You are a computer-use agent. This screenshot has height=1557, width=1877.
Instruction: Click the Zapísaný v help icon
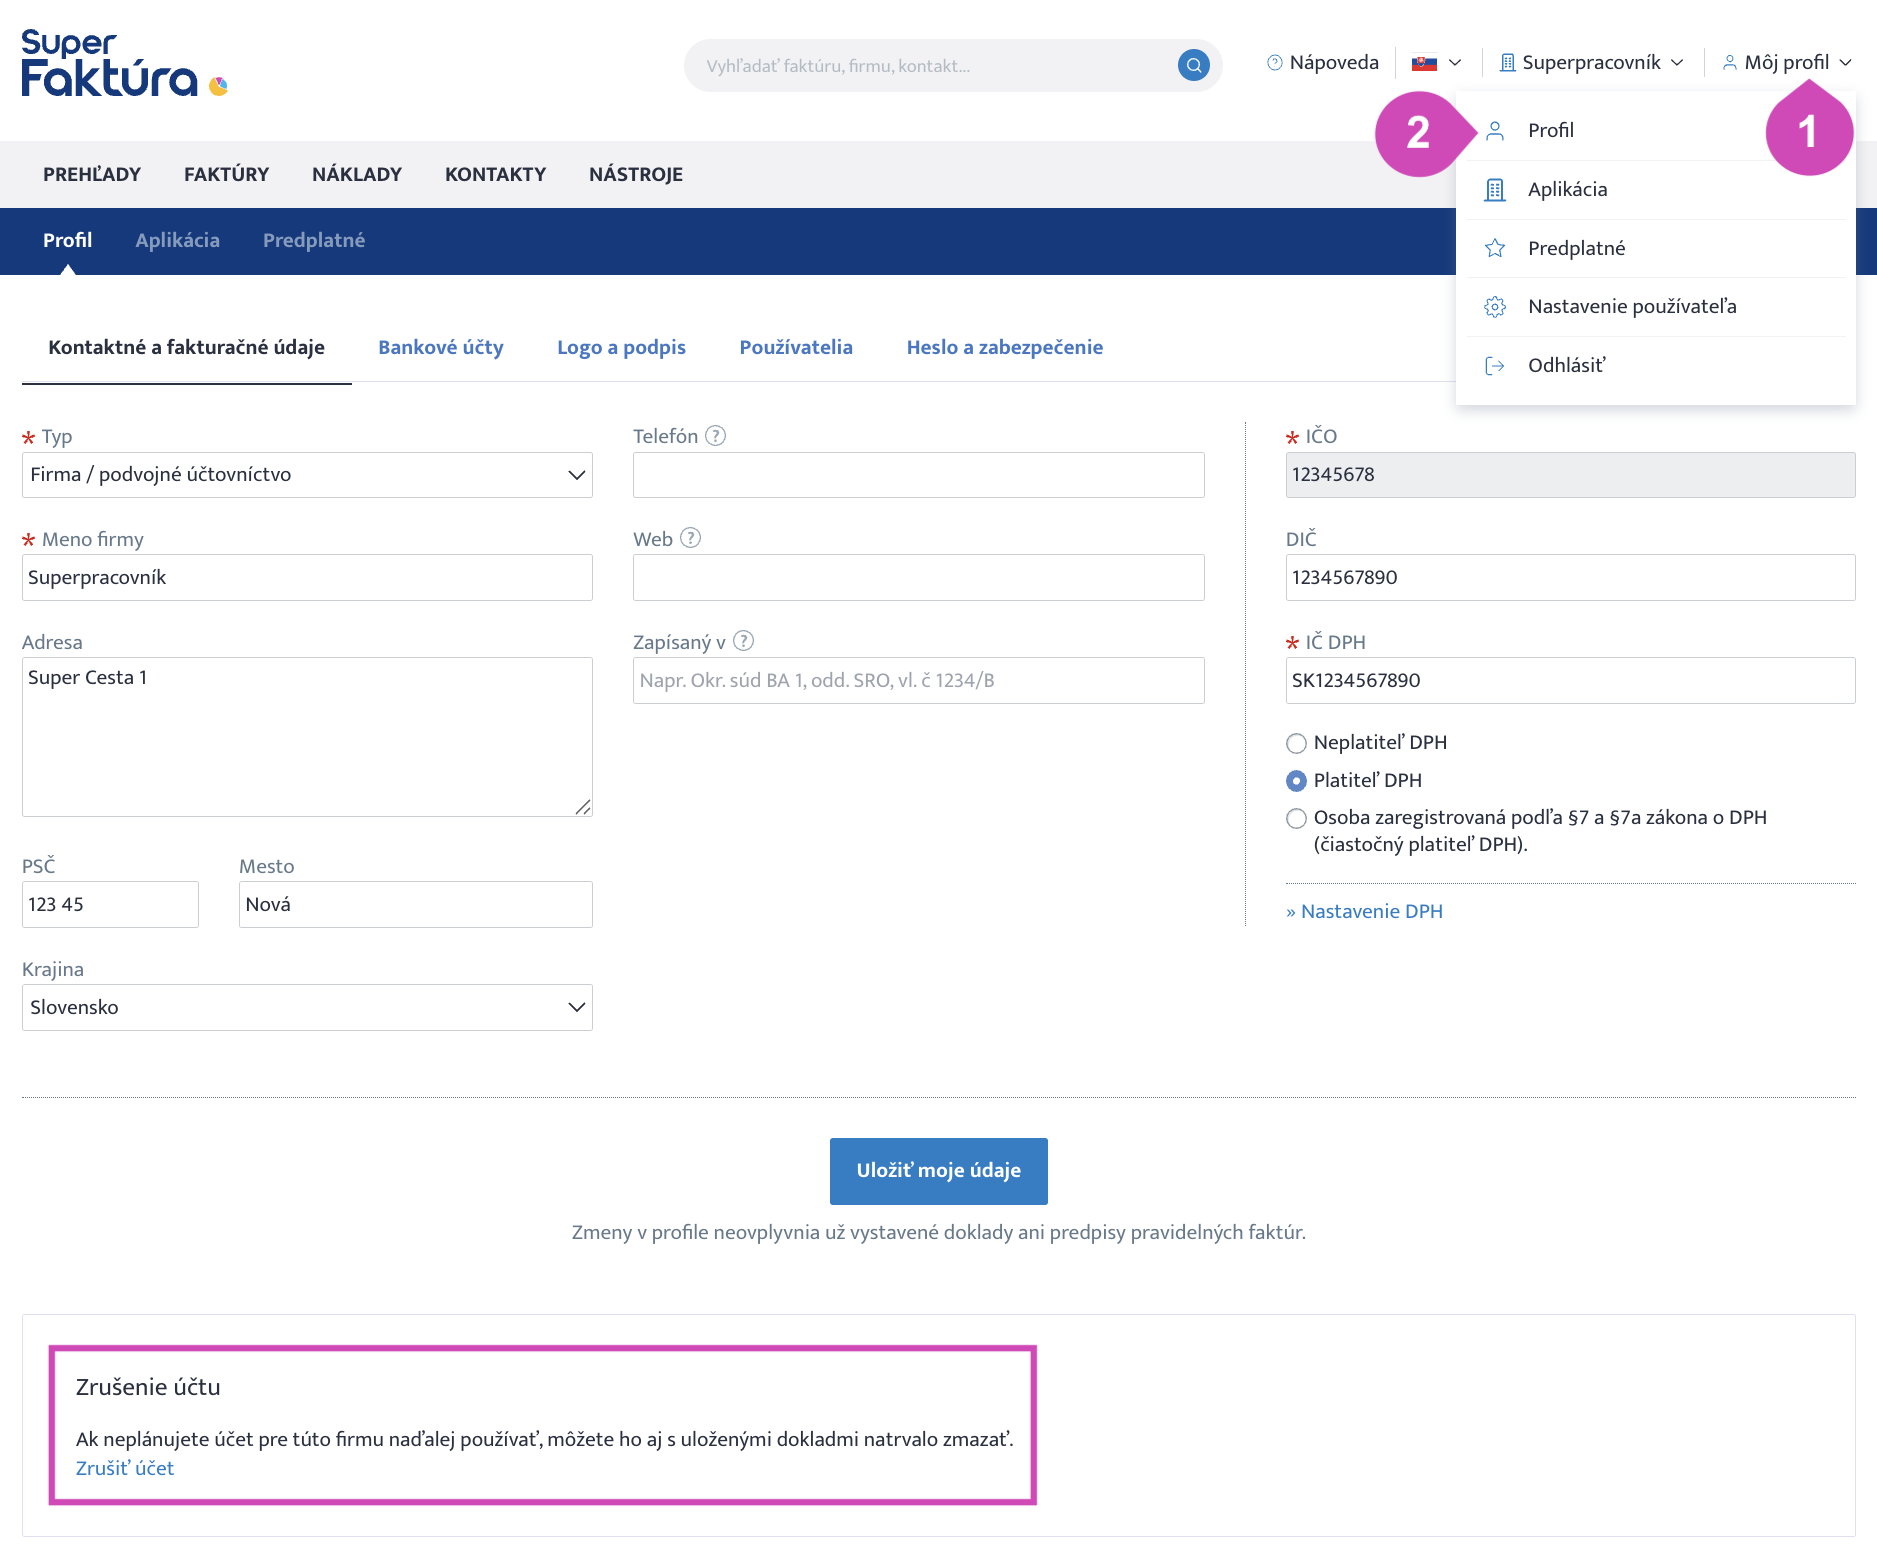743,641
